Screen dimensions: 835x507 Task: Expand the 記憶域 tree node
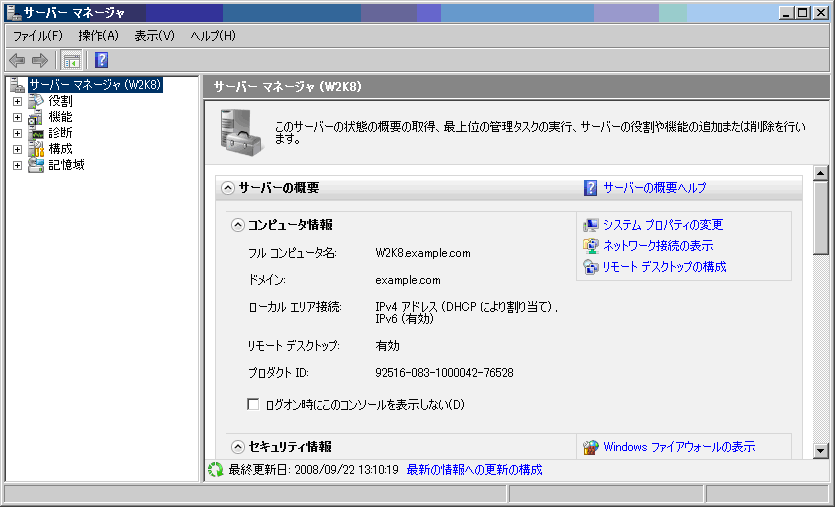coord(18,165)
